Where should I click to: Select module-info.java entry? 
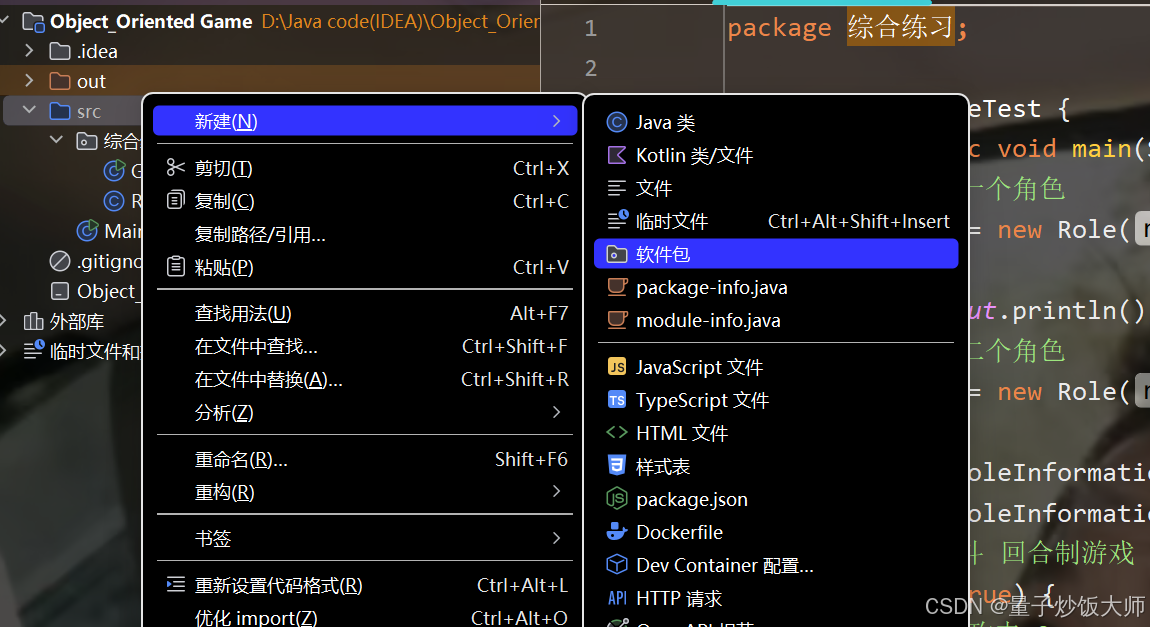pos(776,320)
